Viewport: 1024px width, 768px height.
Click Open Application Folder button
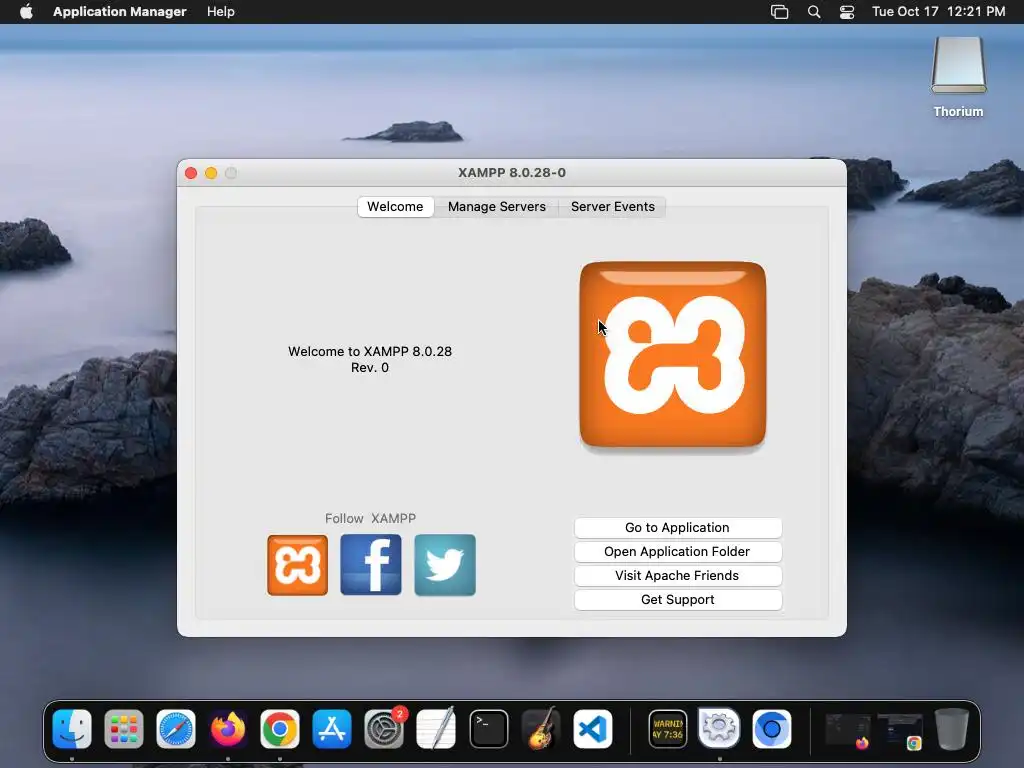677,552
